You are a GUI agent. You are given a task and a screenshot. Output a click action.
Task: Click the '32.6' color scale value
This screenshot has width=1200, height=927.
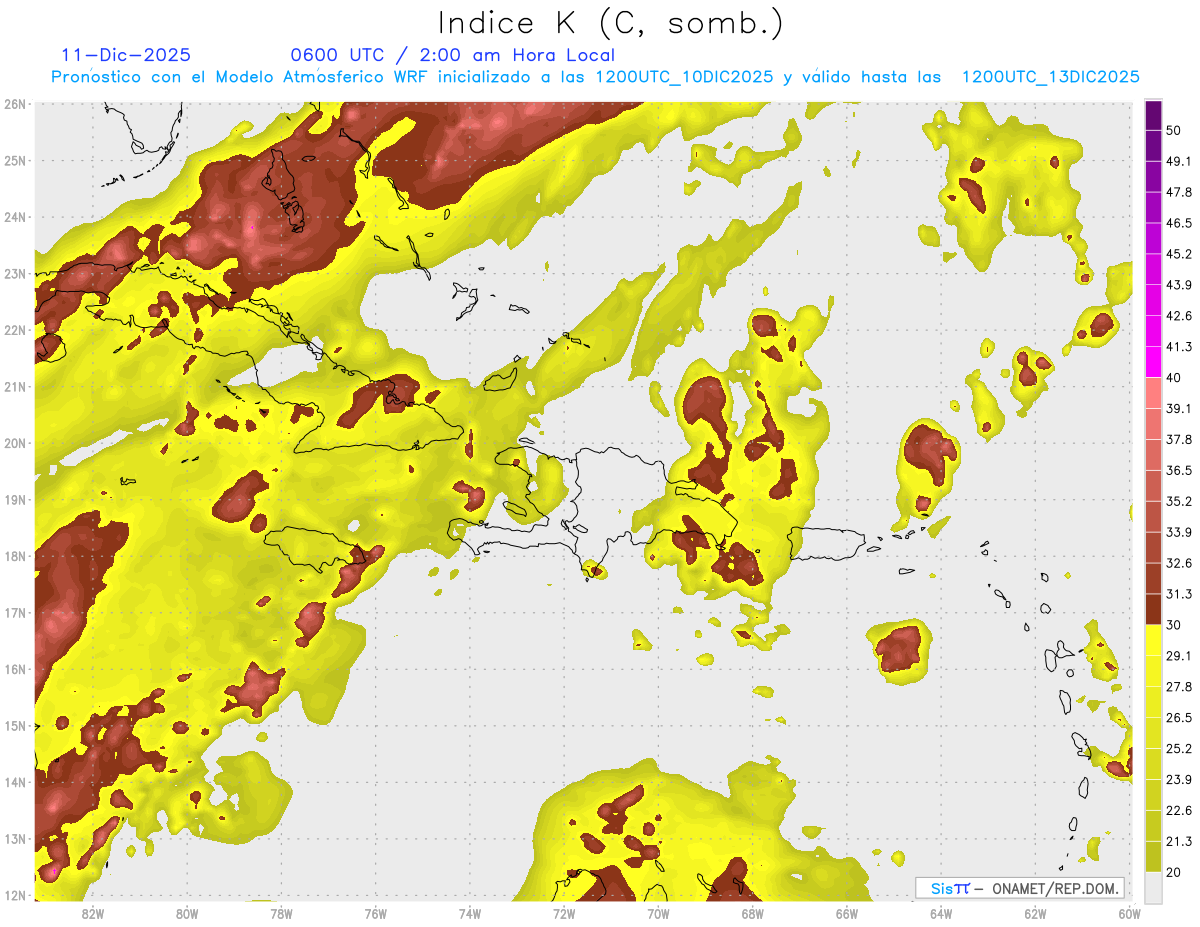(1180, 563)
